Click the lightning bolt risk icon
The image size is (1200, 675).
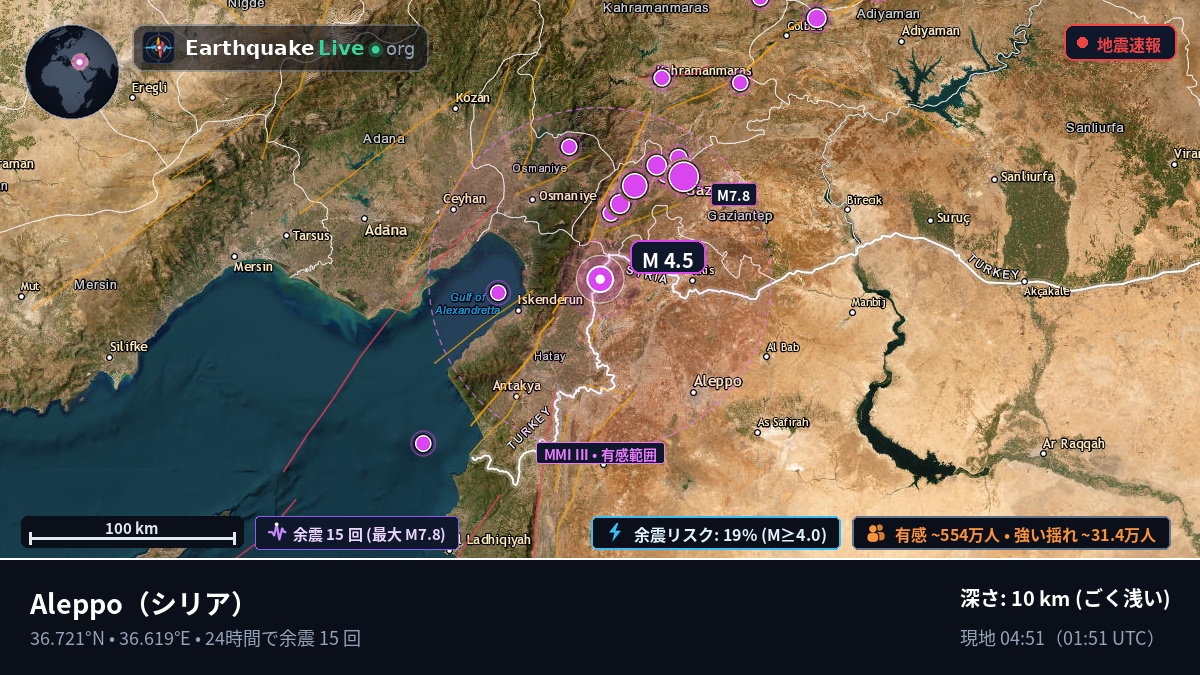pyautogui.click(x=615, y=533)
